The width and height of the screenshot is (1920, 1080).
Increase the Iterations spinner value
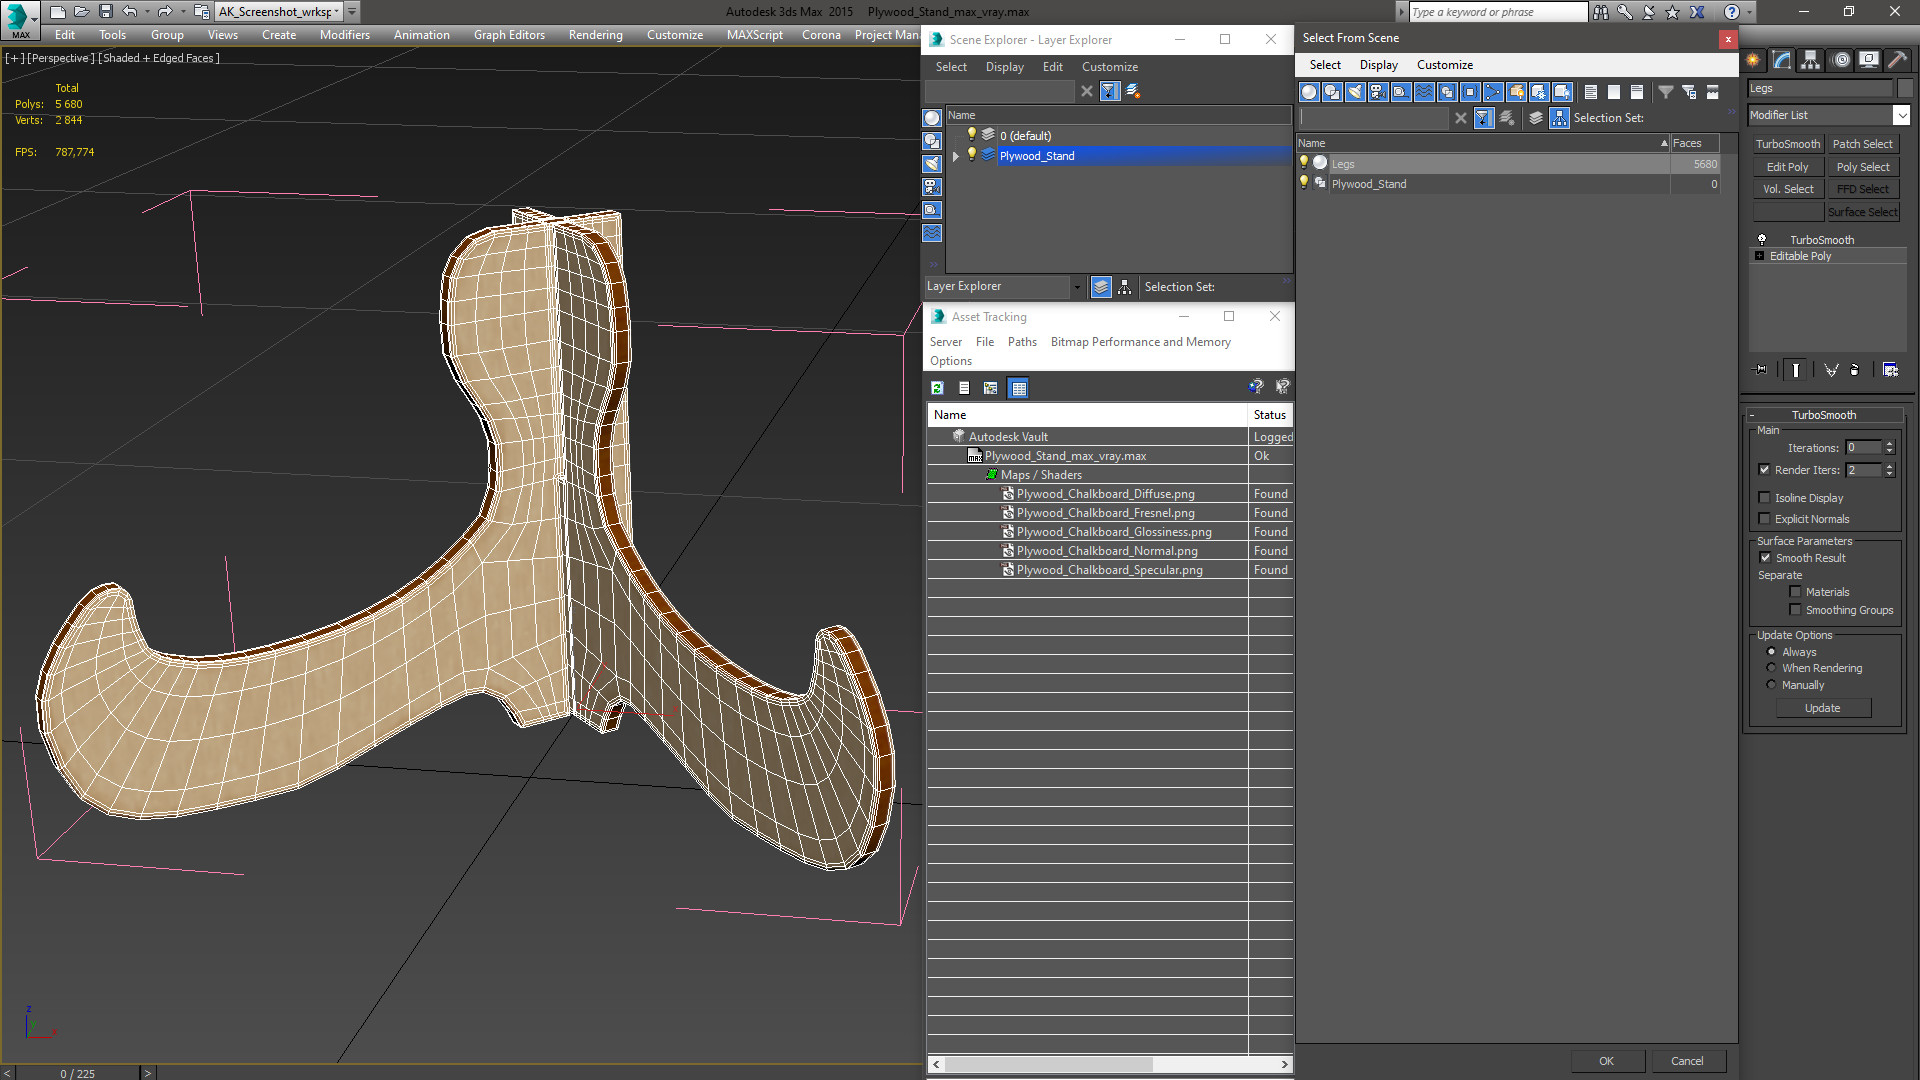pyautogui.click(x=1890, y=444)
